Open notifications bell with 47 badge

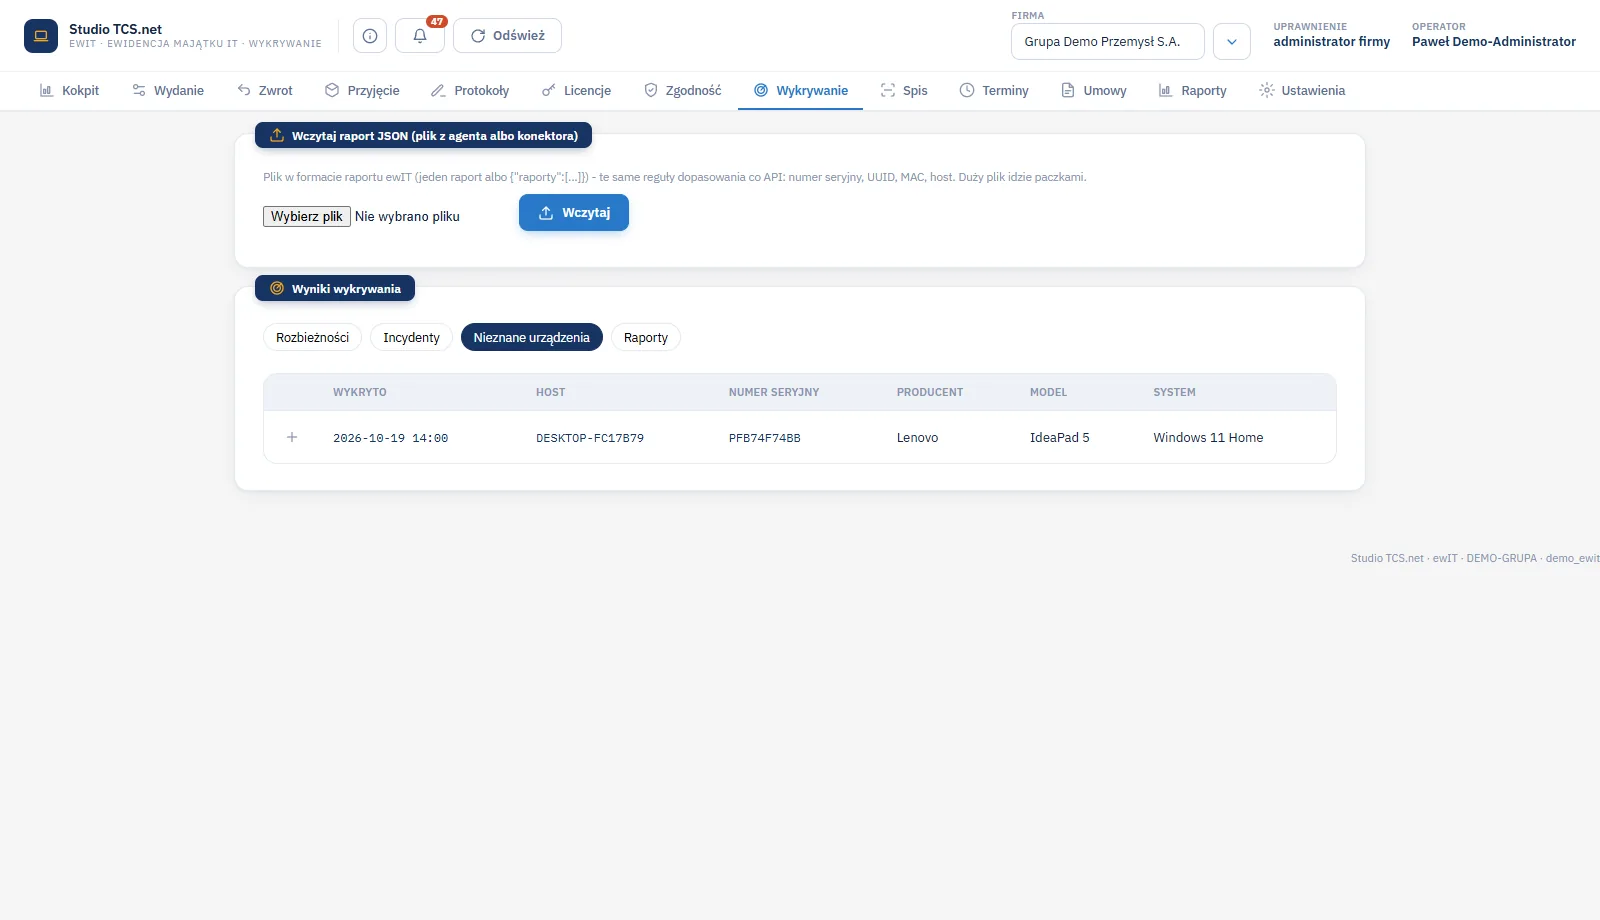[x=420, y=36]
